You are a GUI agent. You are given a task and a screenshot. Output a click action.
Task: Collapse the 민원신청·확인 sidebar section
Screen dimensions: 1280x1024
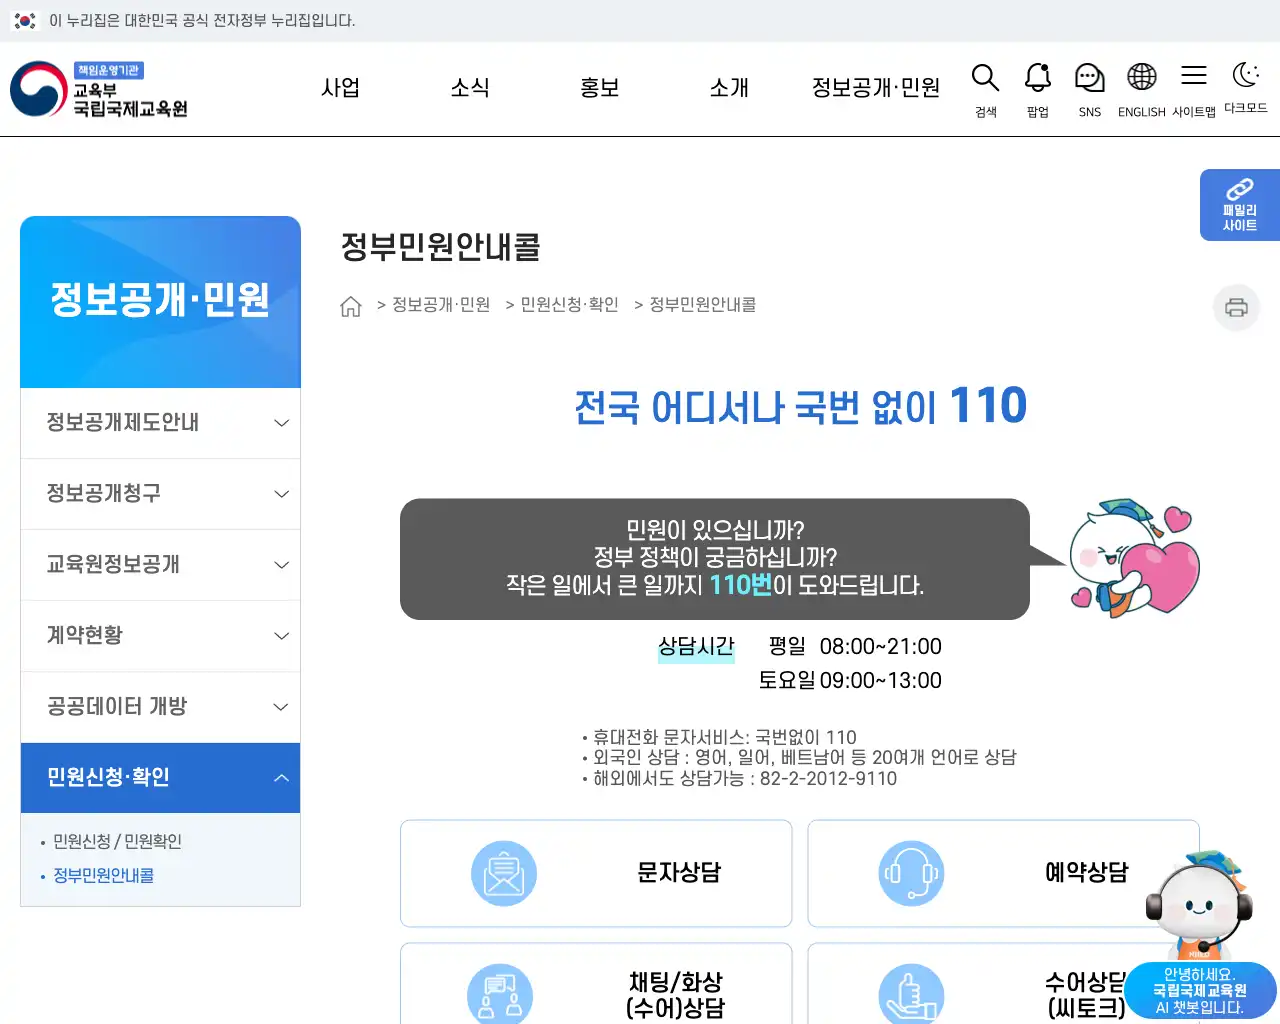pos(160,778)
